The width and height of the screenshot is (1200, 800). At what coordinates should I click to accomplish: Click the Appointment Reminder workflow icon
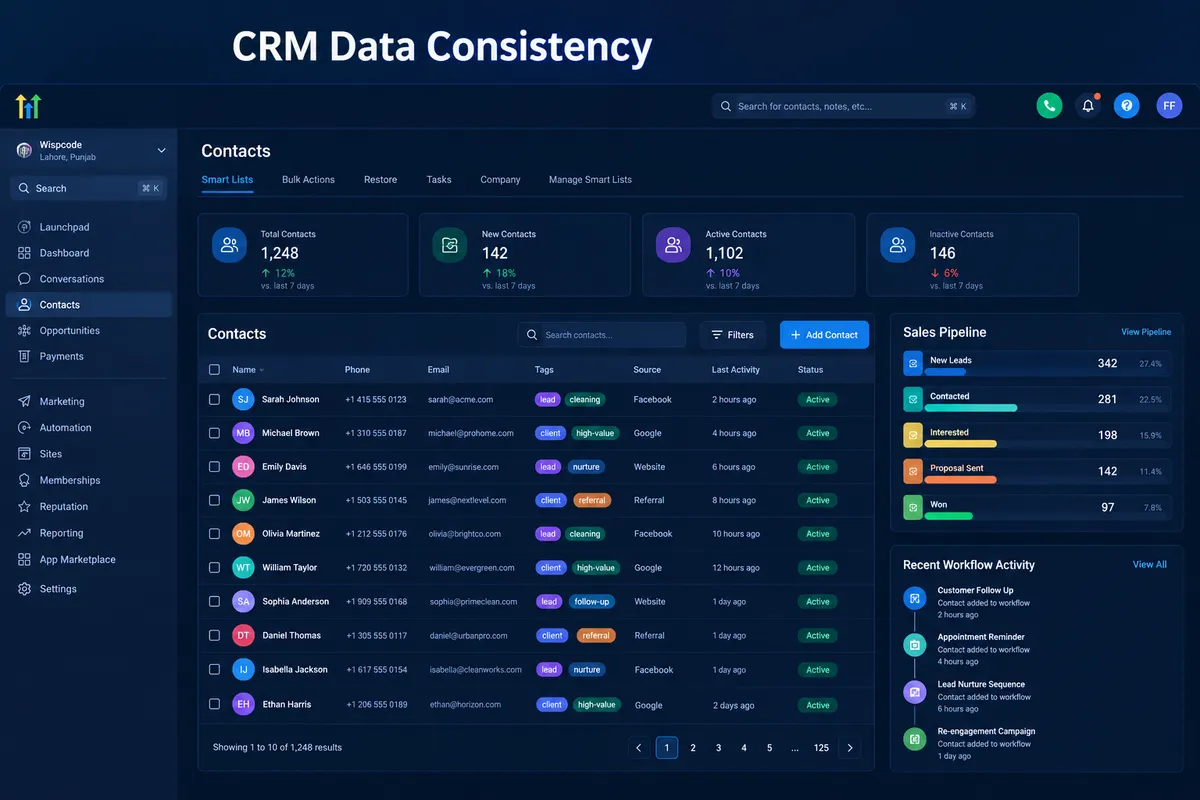click(x=914, y=645)
